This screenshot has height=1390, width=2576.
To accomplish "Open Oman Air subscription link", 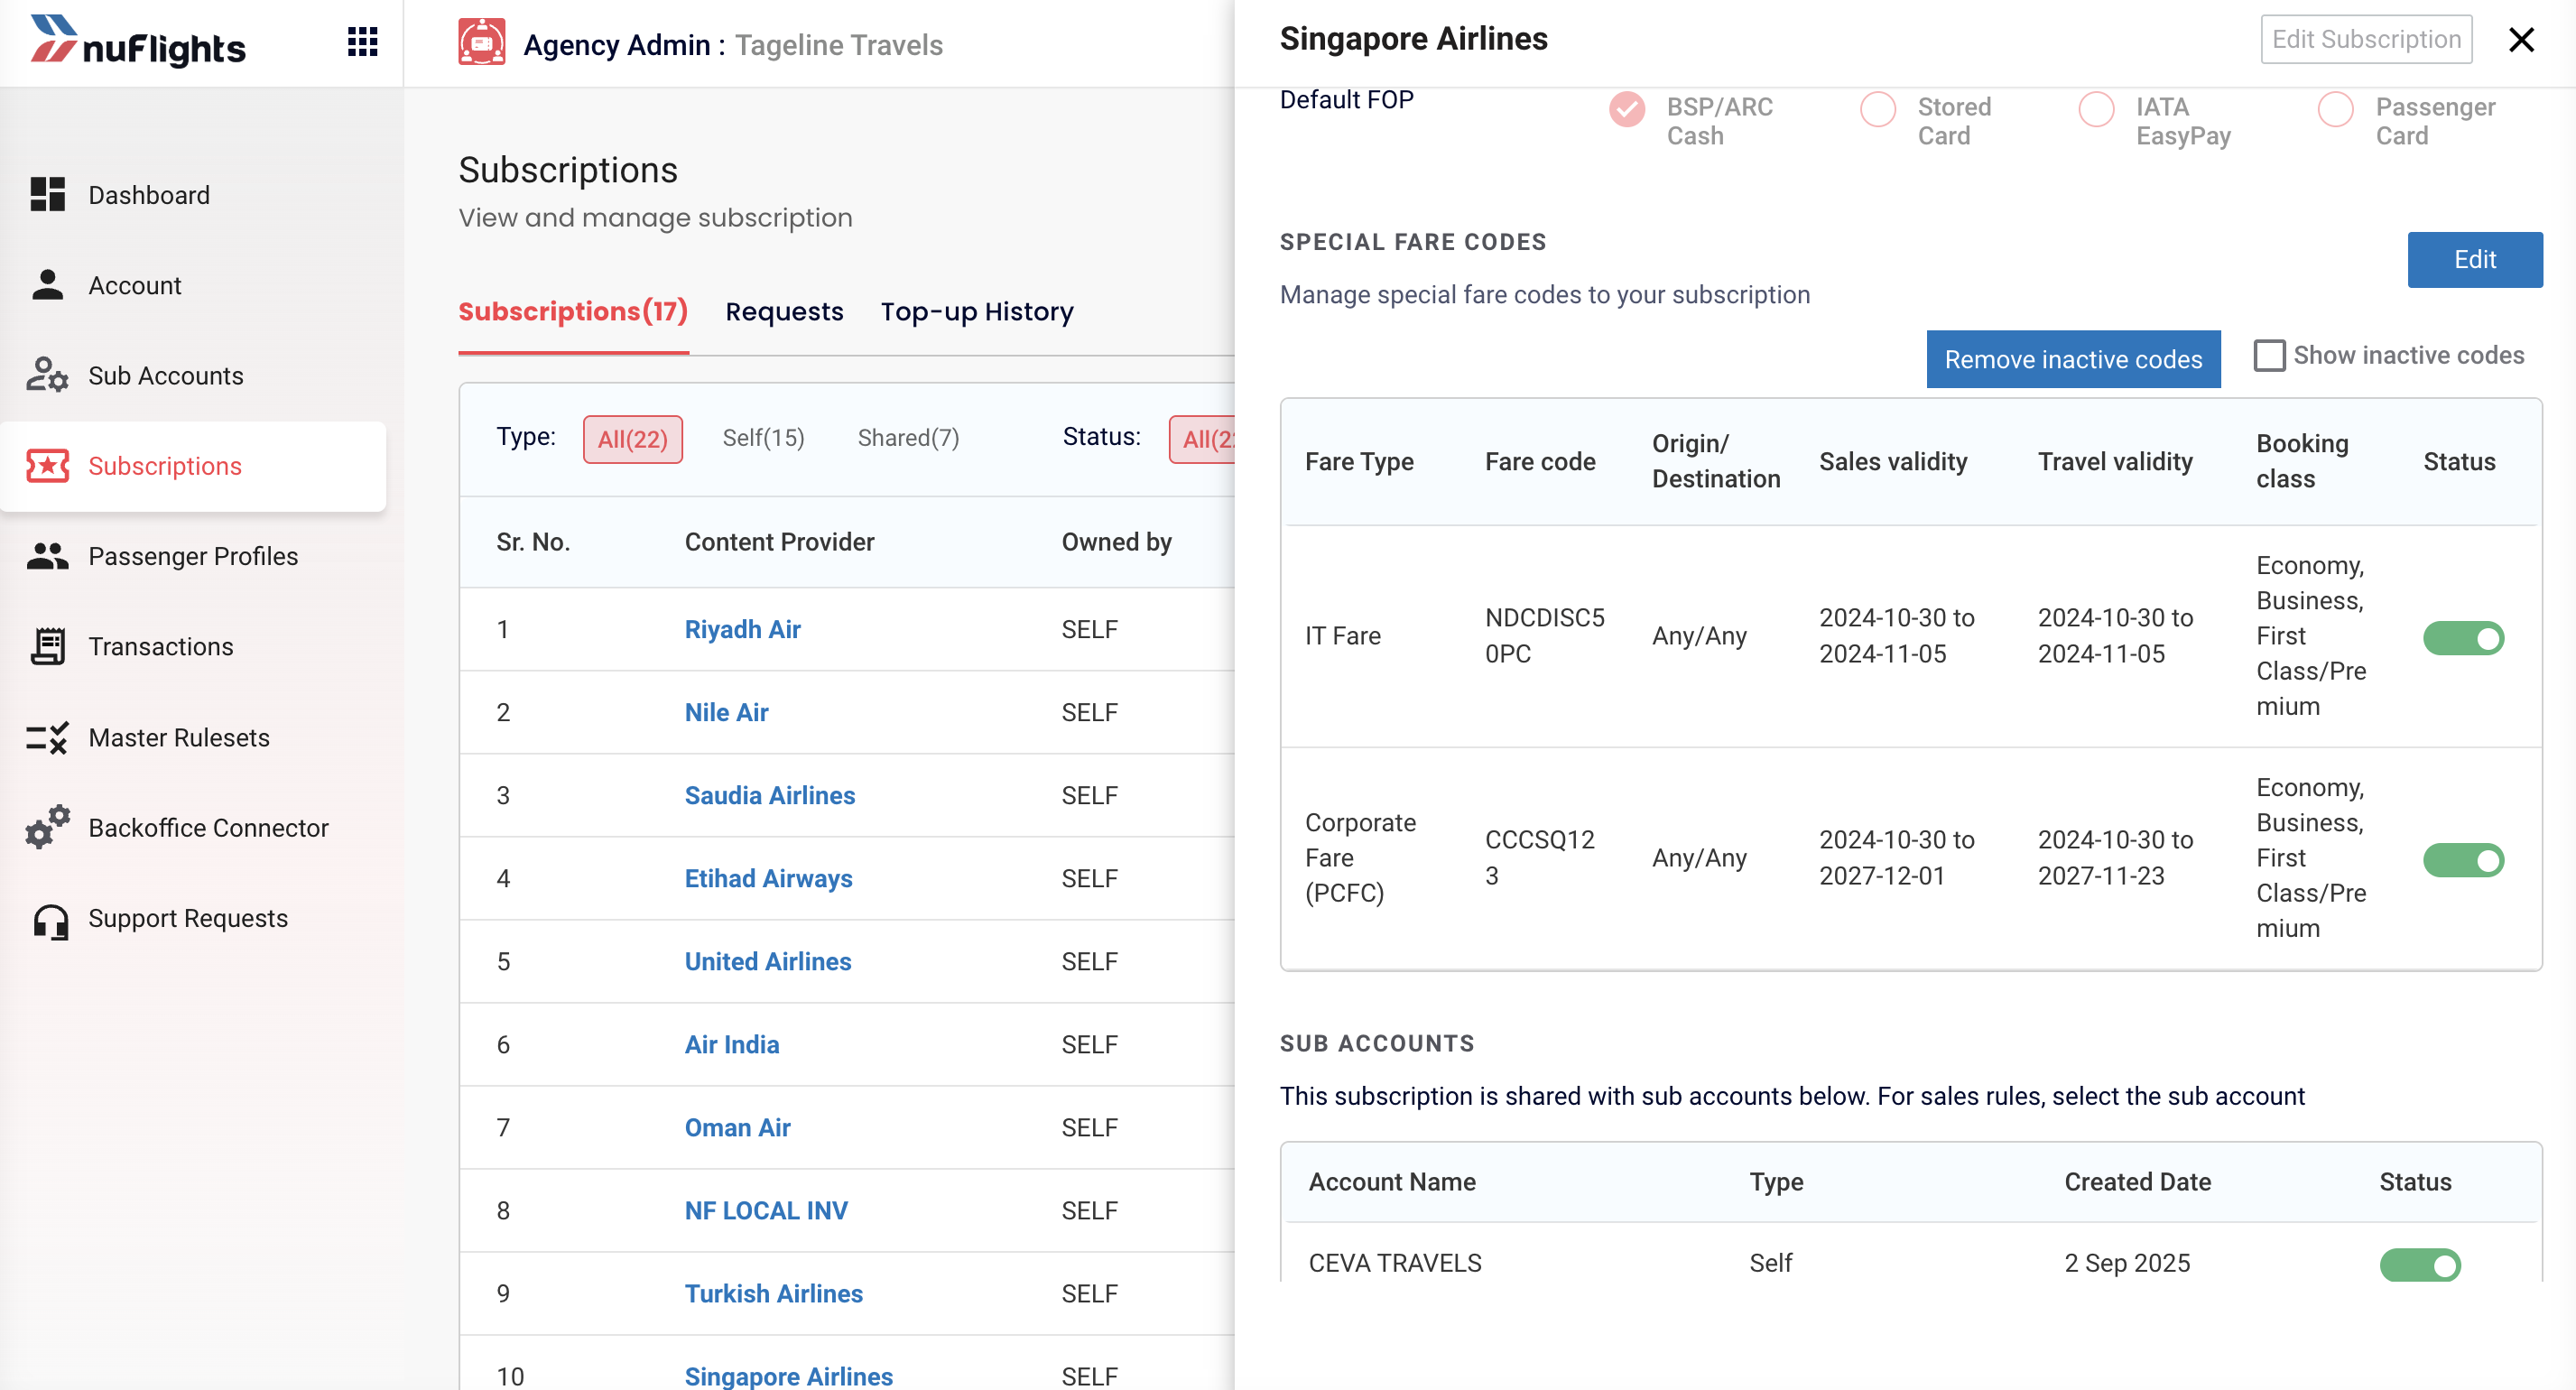I will click(x=738, y=1127).
